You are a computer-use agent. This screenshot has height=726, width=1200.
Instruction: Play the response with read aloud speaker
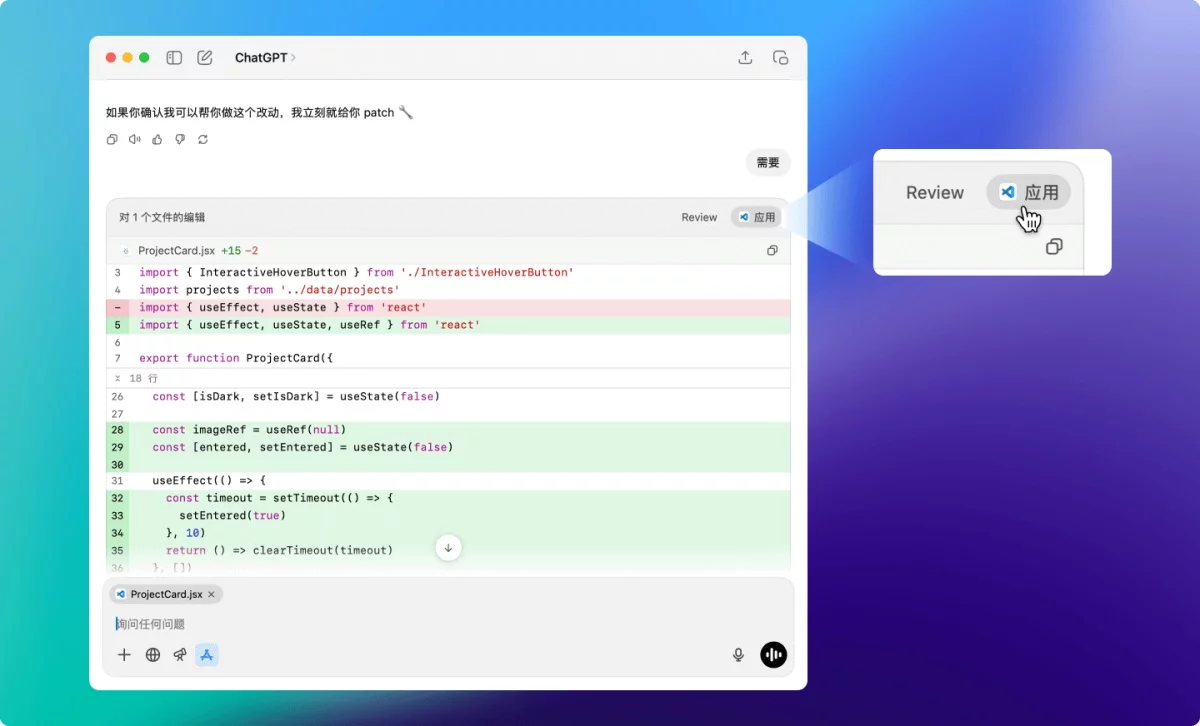[135, 139]
